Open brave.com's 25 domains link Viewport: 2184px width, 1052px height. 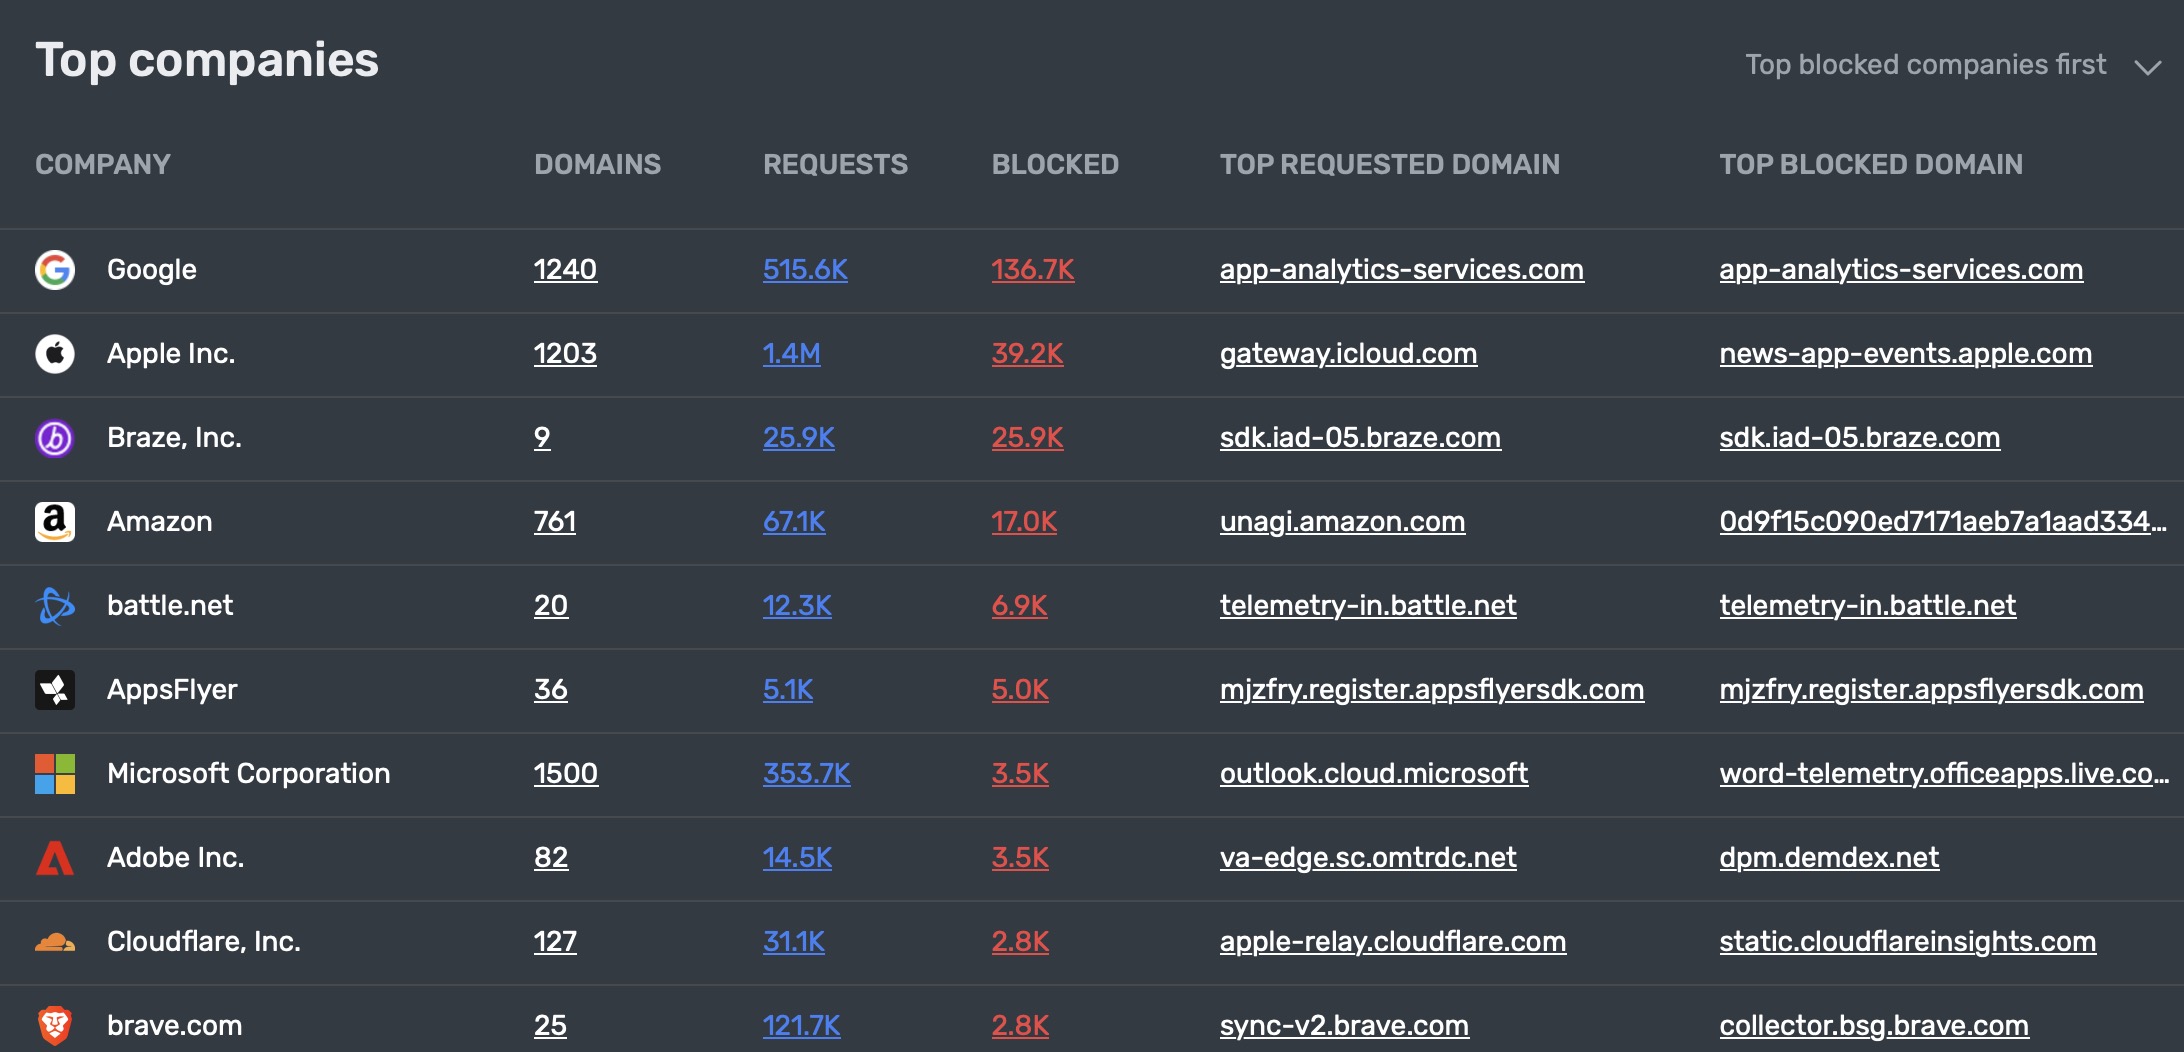pyautogui.click(x=550, y=1026)
